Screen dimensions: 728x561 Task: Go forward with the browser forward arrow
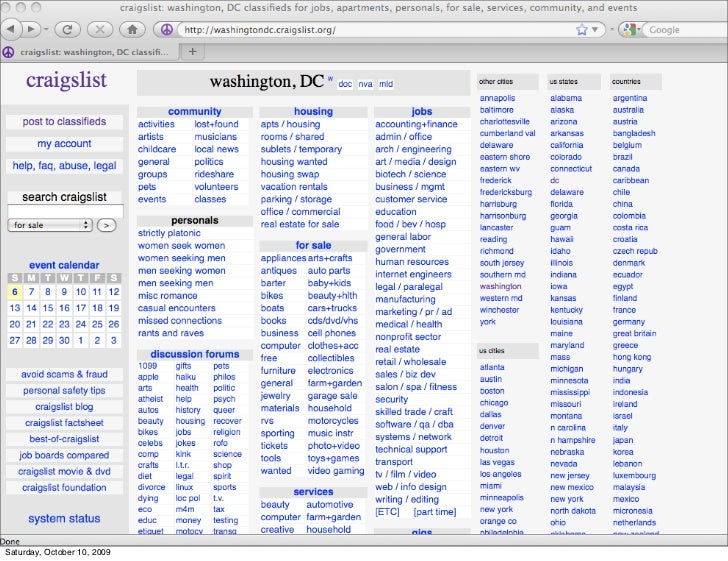[30, 30]
